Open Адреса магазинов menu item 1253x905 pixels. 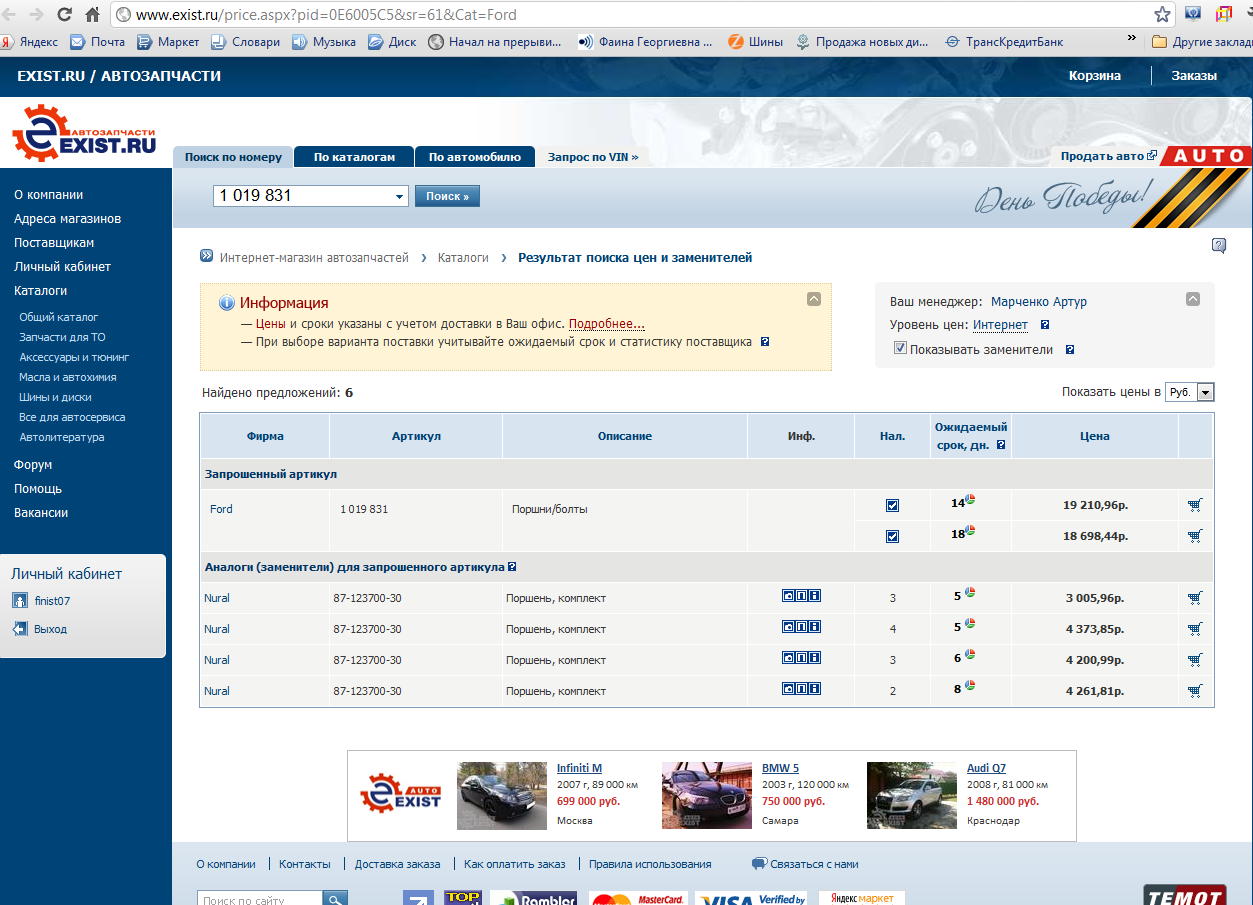[x=68, y=219]
